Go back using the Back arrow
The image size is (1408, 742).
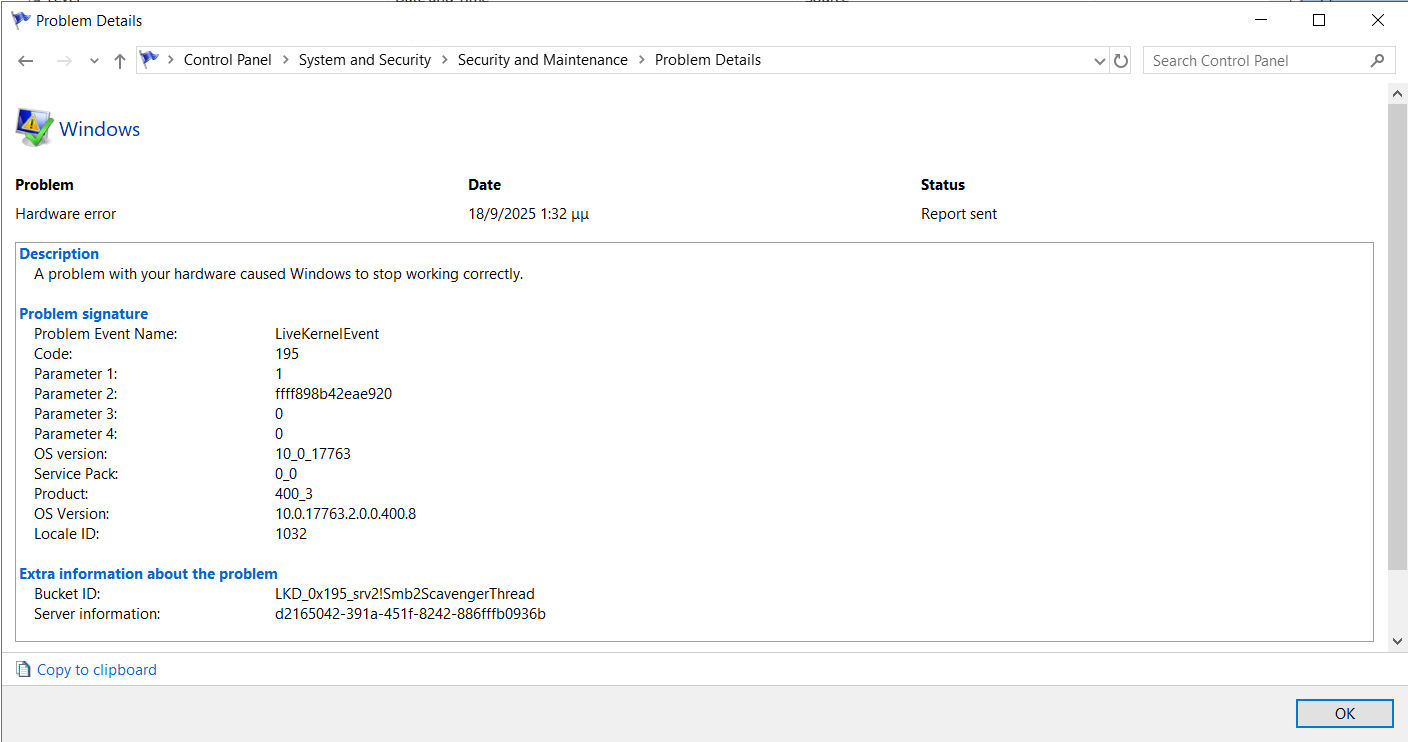point(26,61)
